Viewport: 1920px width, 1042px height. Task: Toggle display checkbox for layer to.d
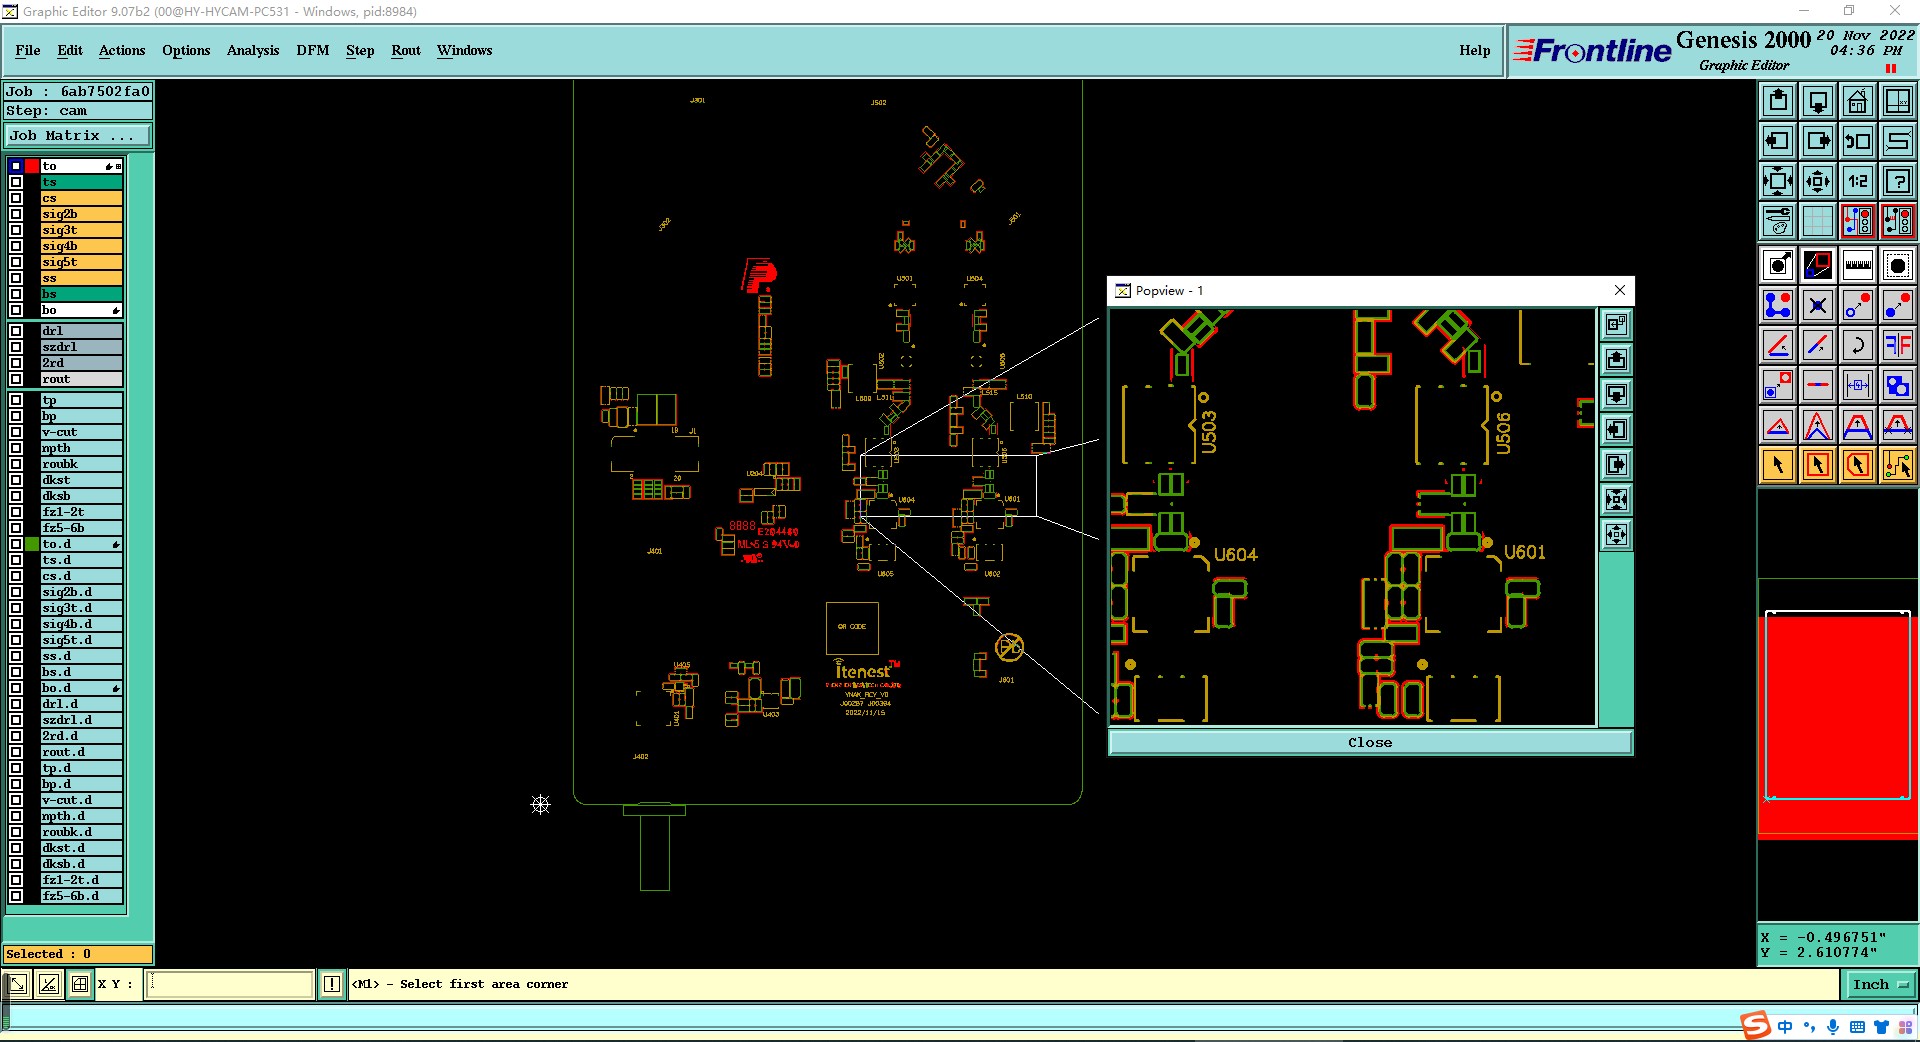16,544
